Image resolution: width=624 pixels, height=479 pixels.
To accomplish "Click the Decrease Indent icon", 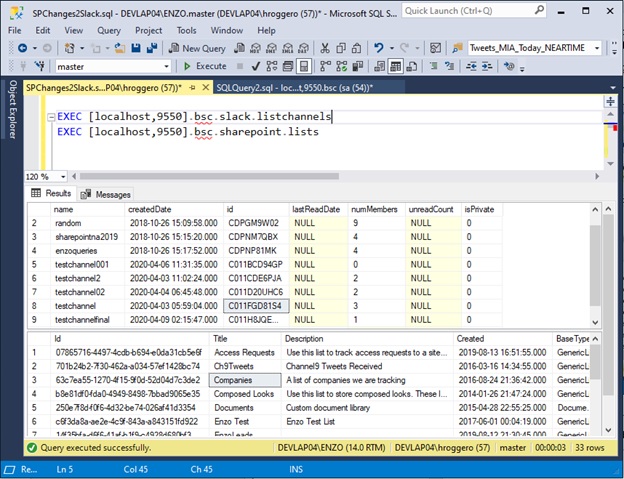I will click(471, 66).
